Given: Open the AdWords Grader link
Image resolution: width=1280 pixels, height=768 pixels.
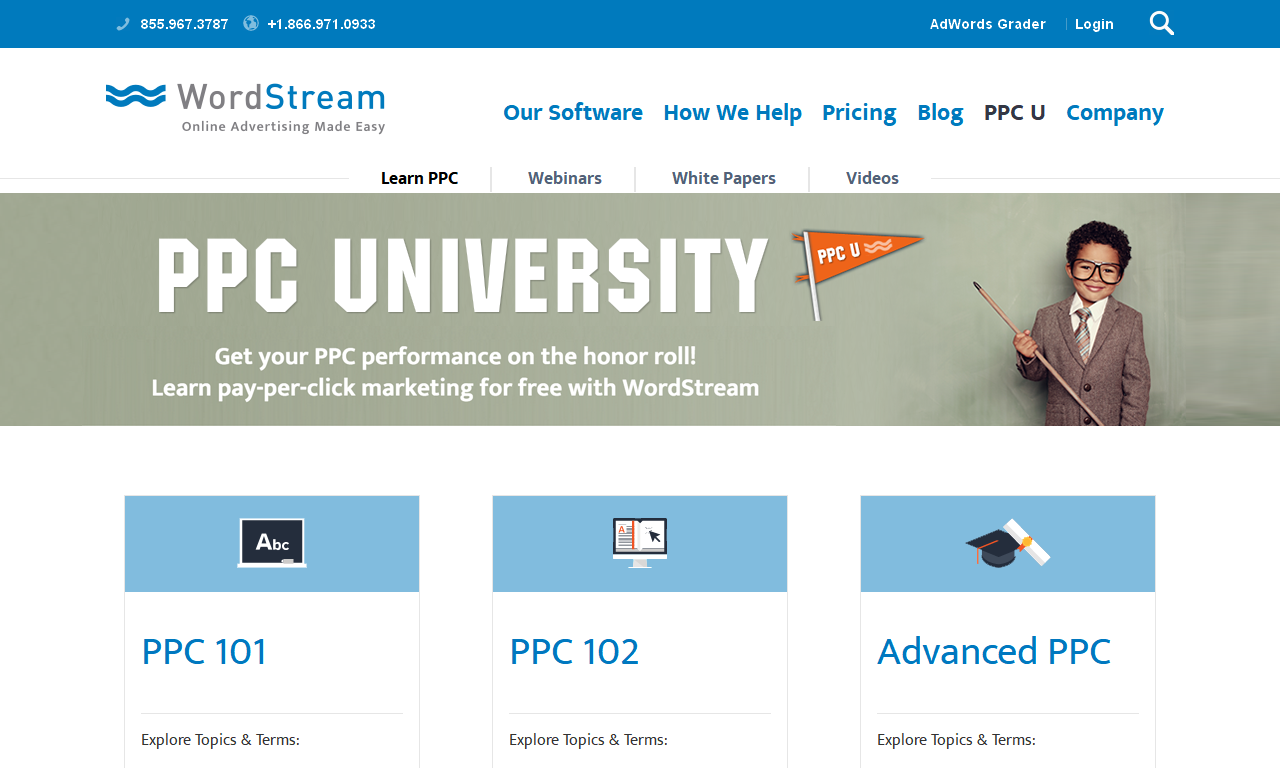Looking at the screenshot, I should point(988,24).
